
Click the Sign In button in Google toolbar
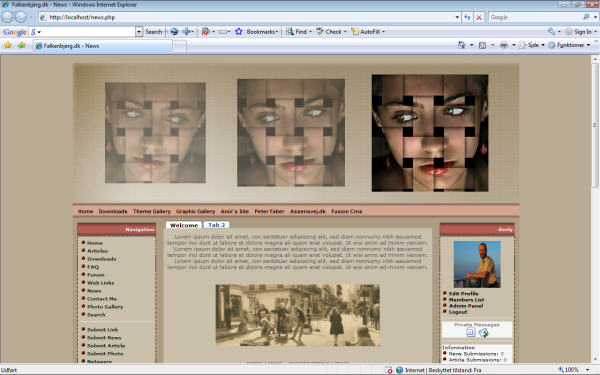pos(579,32)
